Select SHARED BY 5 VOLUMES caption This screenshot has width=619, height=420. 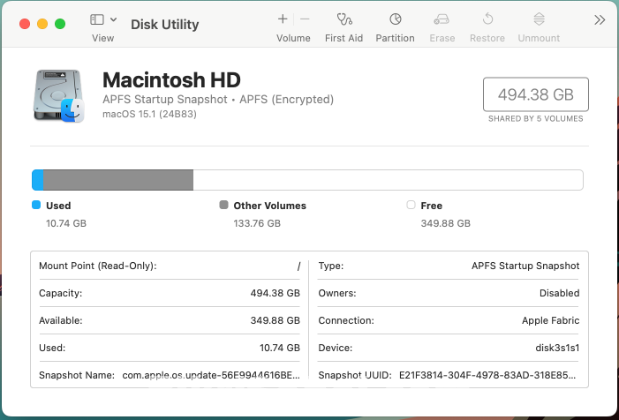click(x=536, y=119)
